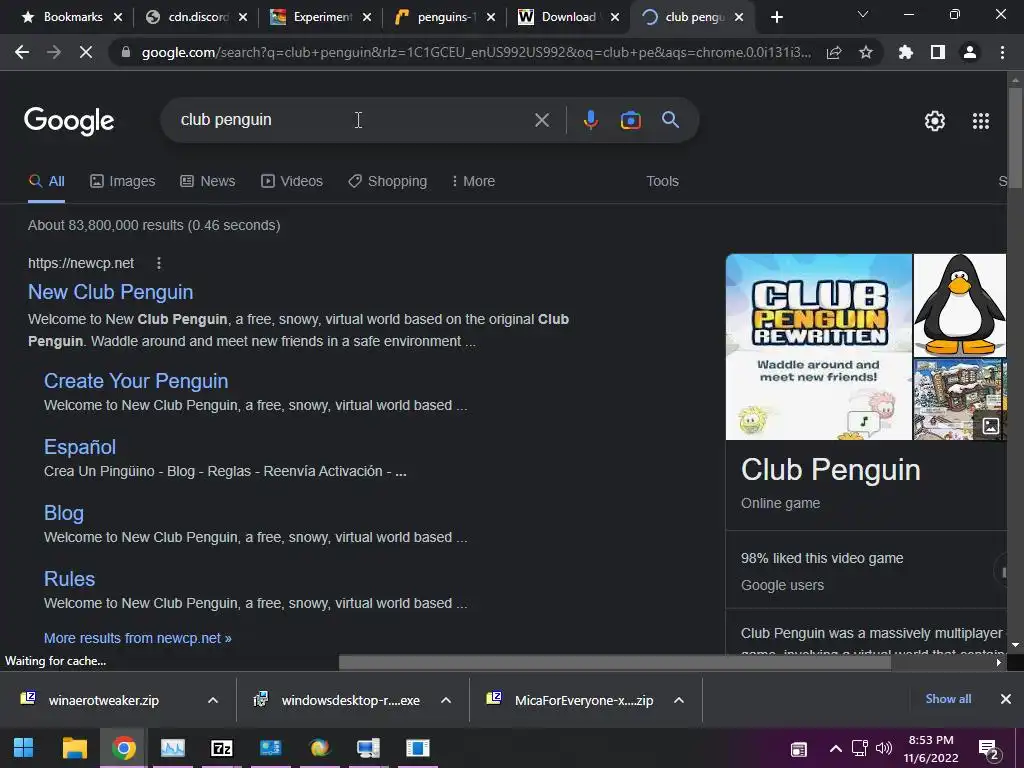Image resolution: width=1024 pixels, height=768 pixels.
Task: Open the Extensions puzzle icon
Action: (x=905, y=52)
